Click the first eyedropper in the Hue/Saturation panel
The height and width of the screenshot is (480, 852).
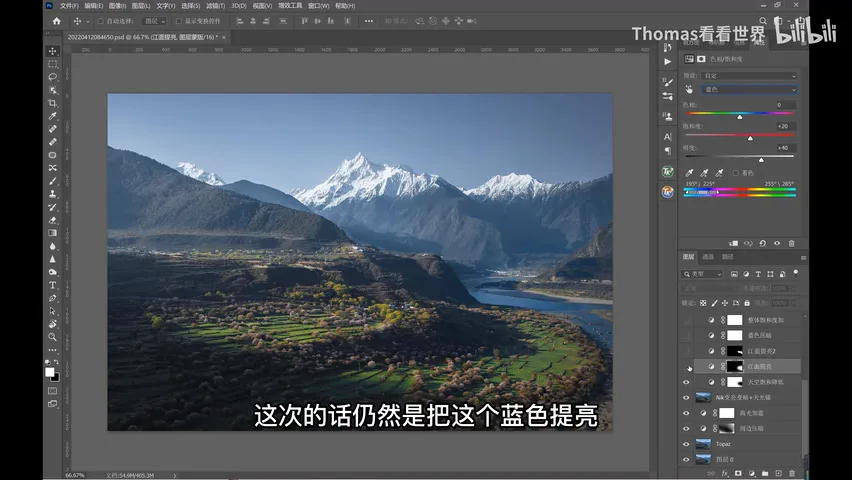point(689,173)
